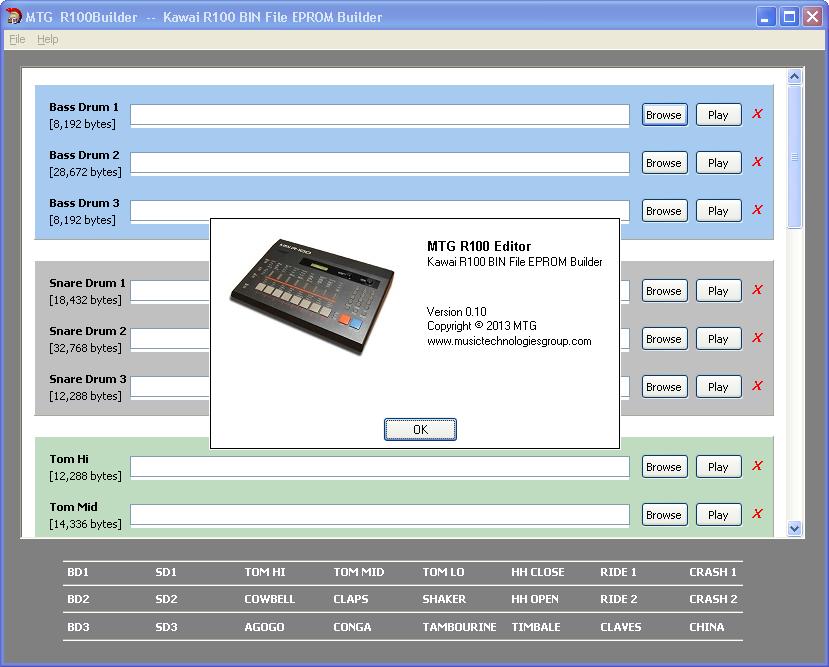Play the Snare Drum 2 sample
The height and width of the screenshot is (667, 829).
pos(719,339)
